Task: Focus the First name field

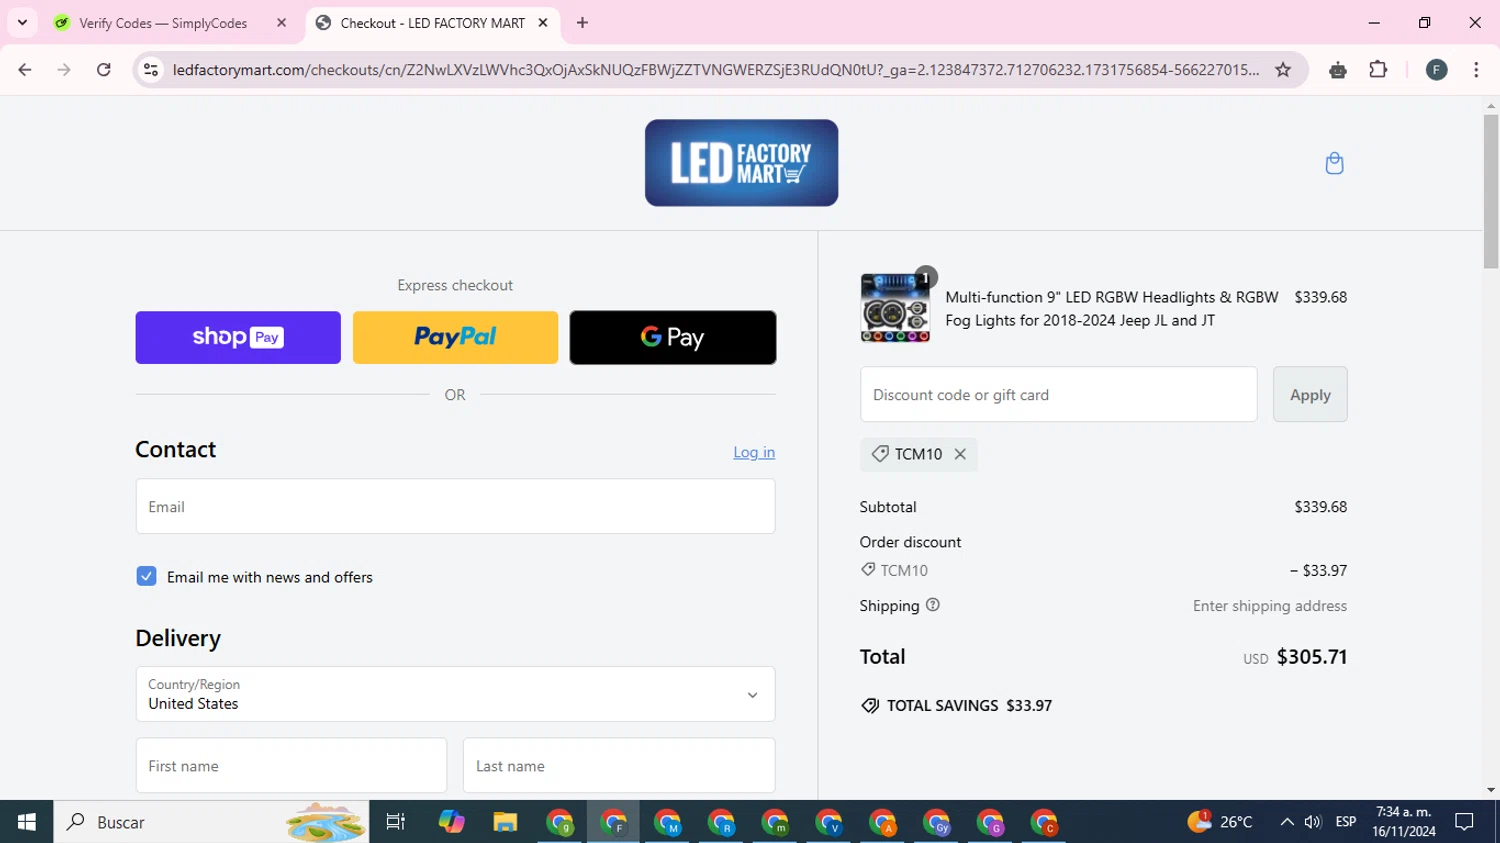Action: [291, 766]
